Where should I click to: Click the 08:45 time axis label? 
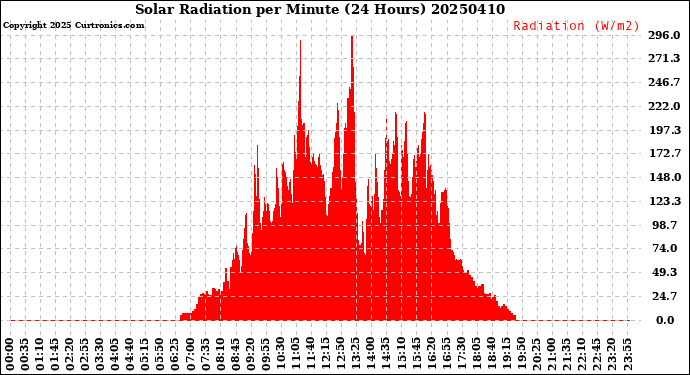click(x=236, y=355)
